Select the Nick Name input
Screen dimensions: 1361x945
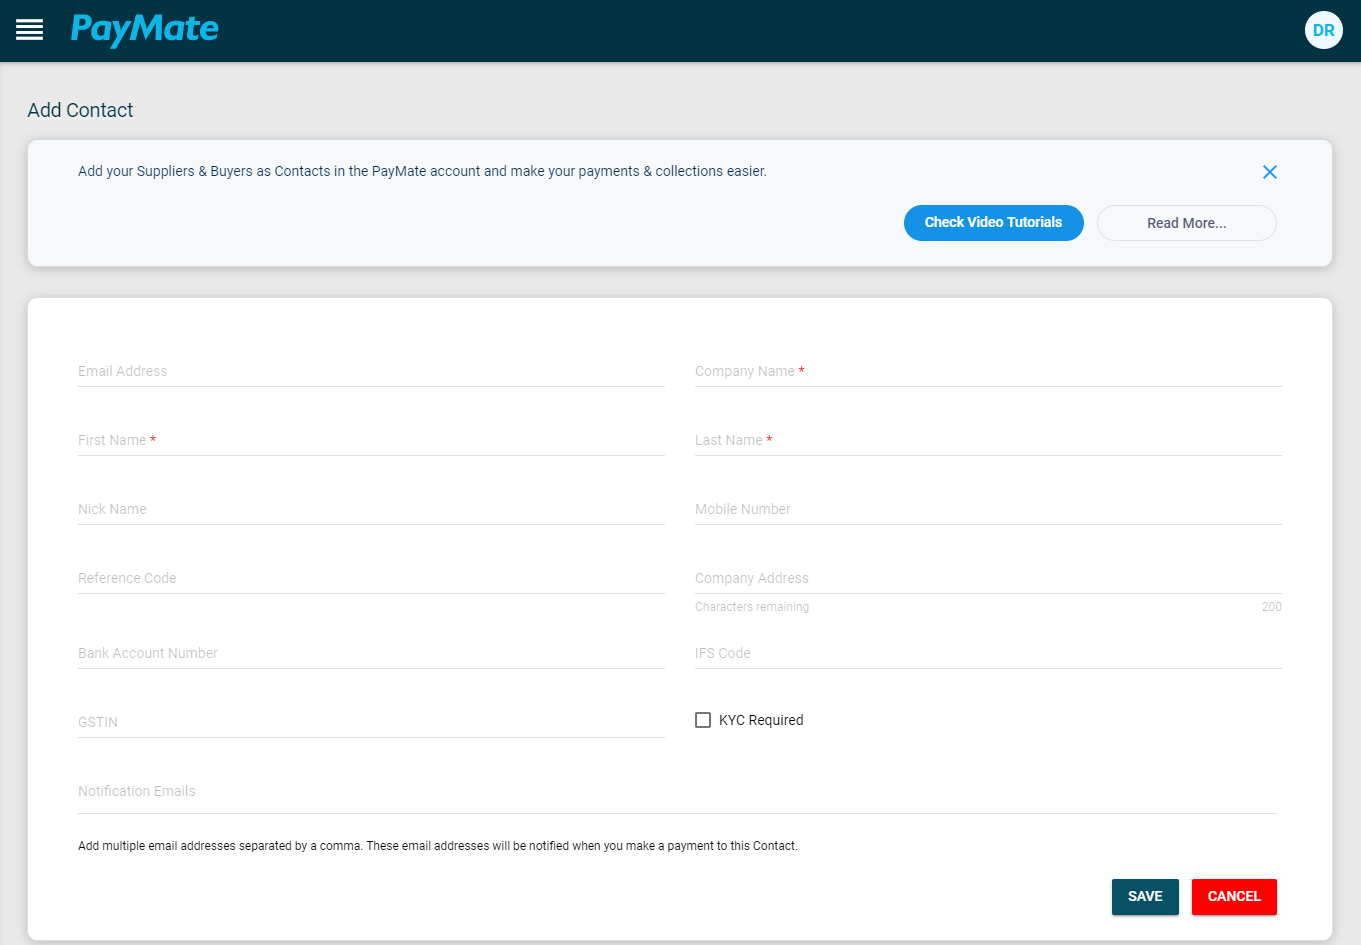(371, 509)
